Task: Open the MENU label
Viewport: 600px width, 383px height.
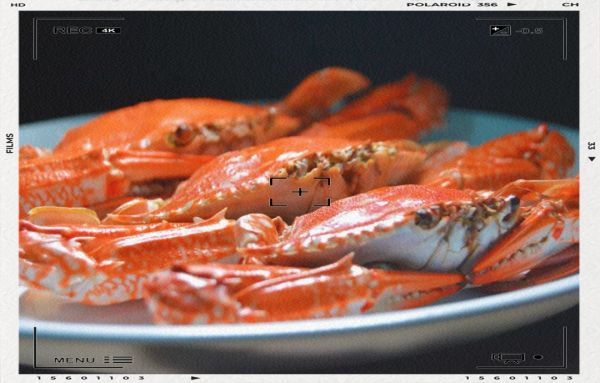Action: (x=75, y=360)
